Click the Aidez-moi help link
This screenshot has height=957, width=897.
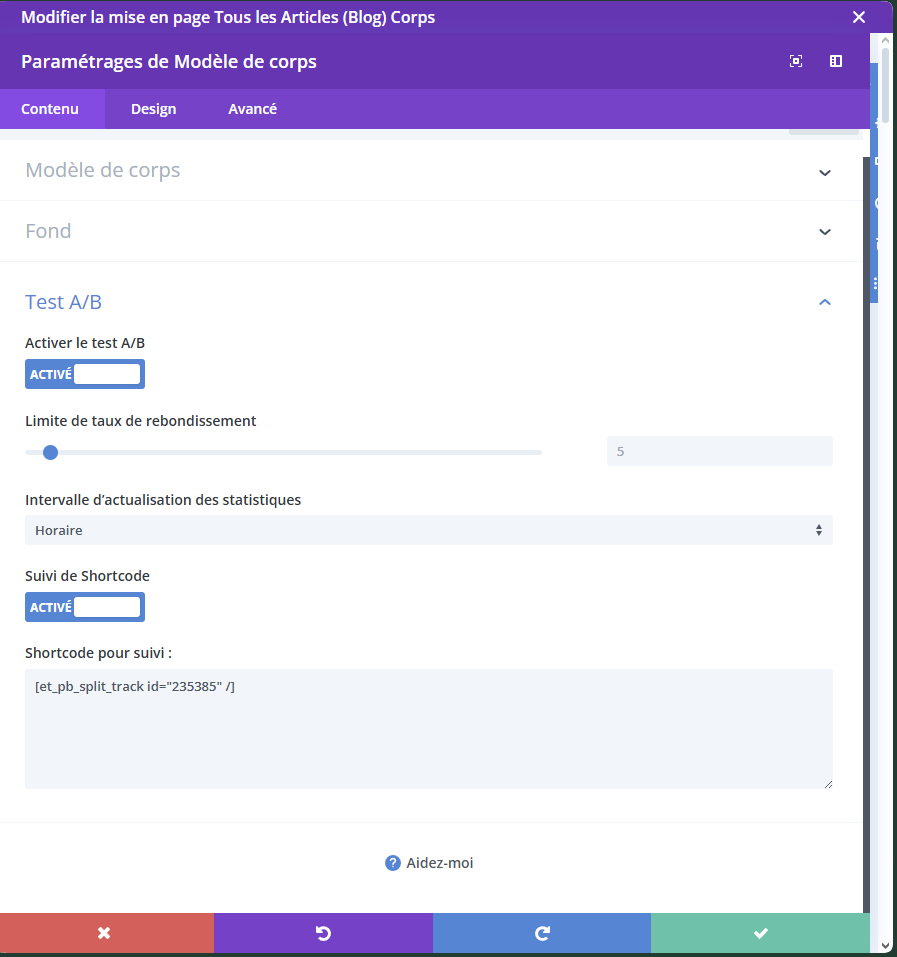point(440,863)
